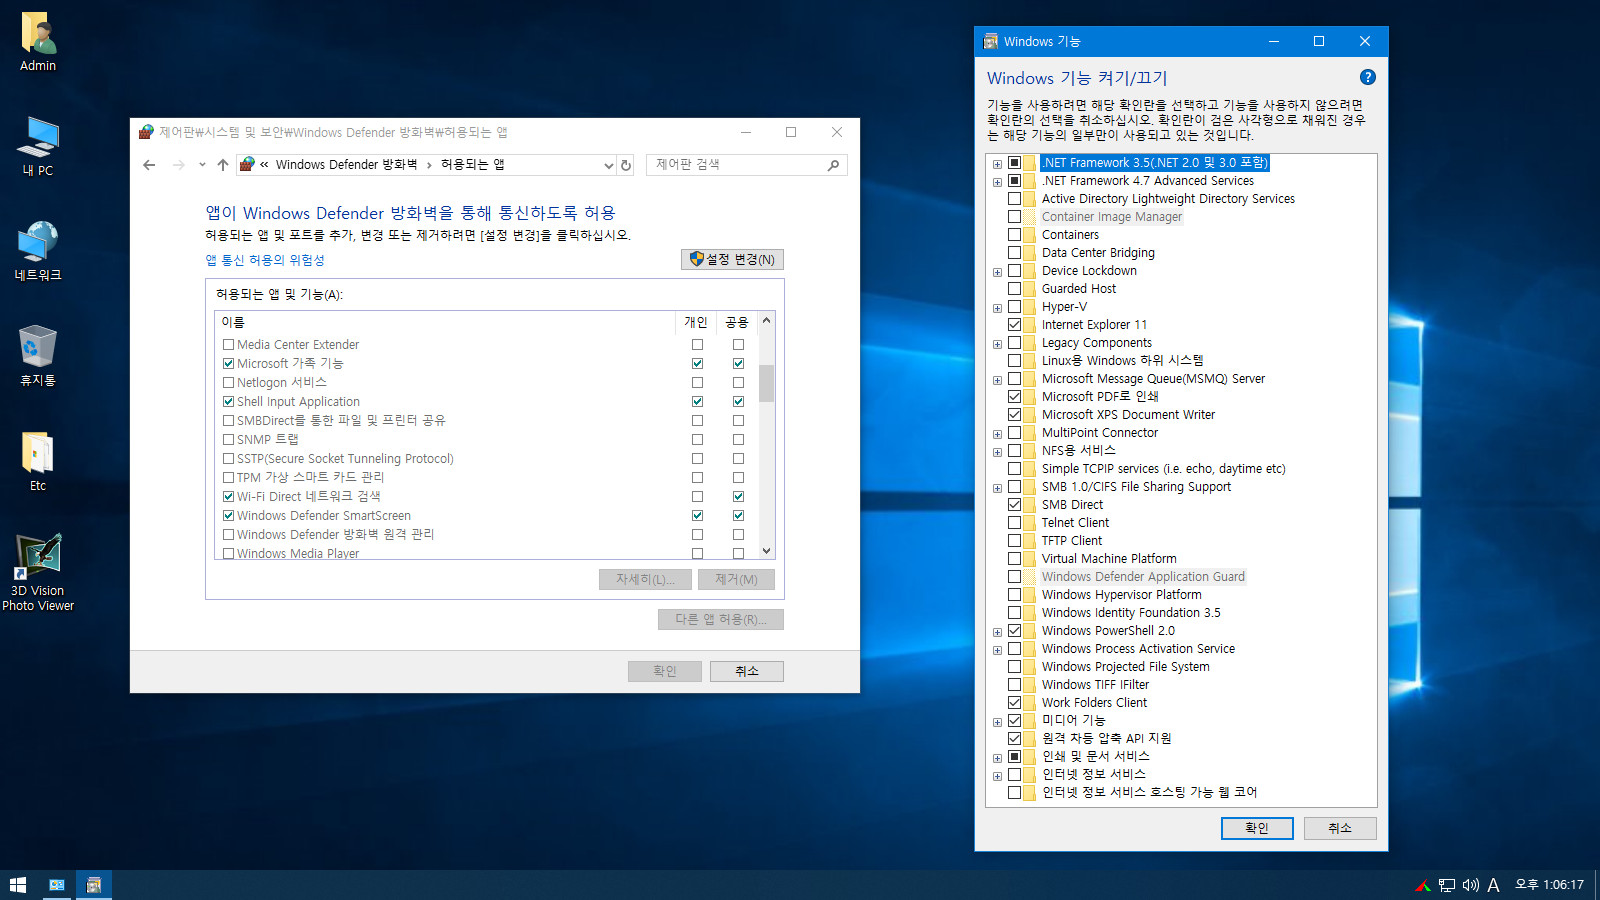Toggle the Internet Explorer 11 checkbox
The width and height of the screenshot is (1600, 900).
tap(1014, 325)
